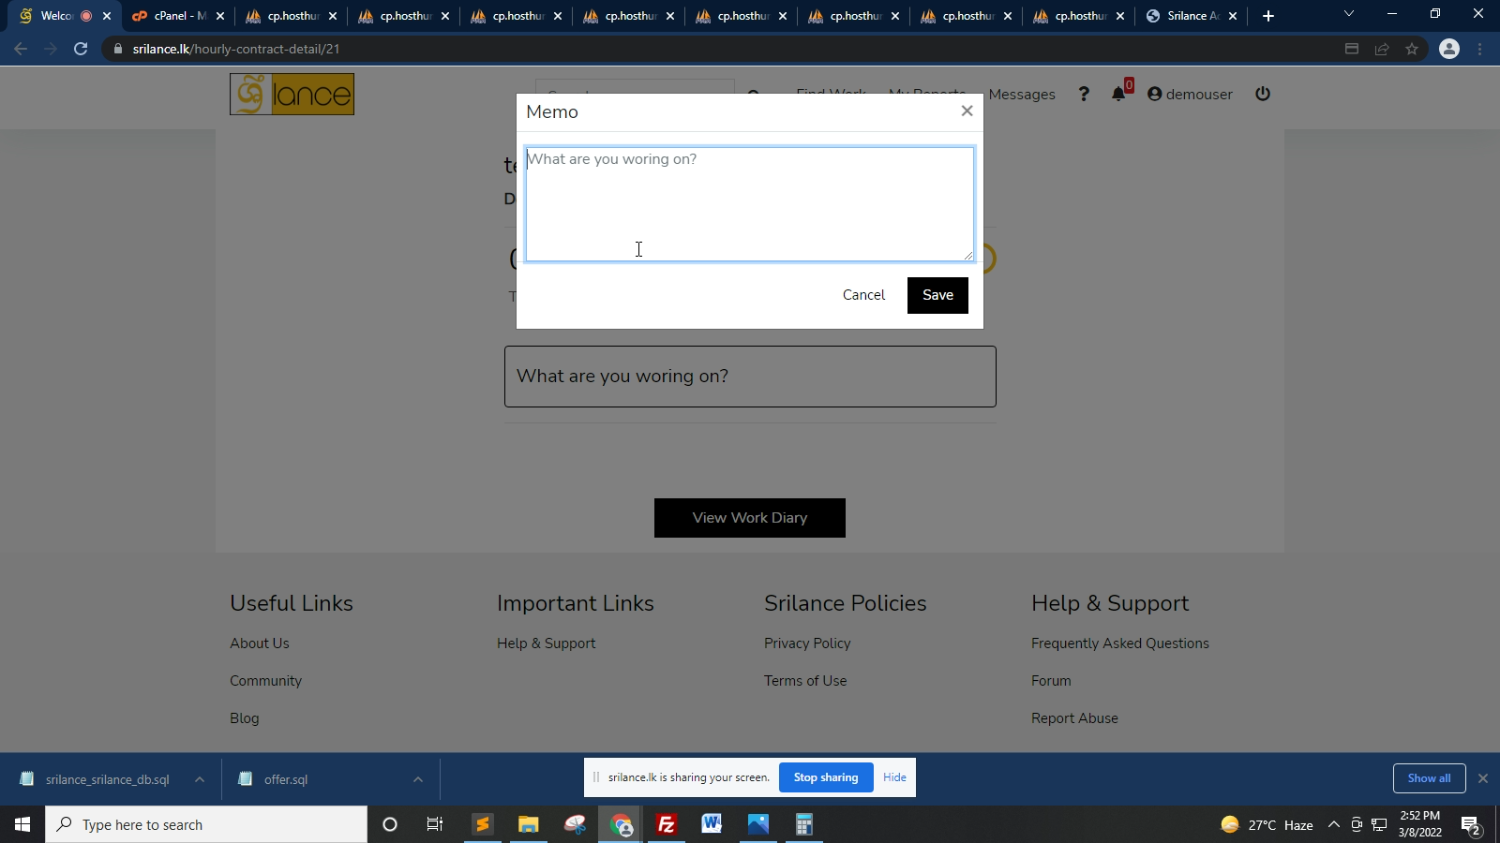Image resolution: width=1500 pixels, height=843 pixels.
Task: Bookmark this page with star icon
Action: pos(1412,49)
